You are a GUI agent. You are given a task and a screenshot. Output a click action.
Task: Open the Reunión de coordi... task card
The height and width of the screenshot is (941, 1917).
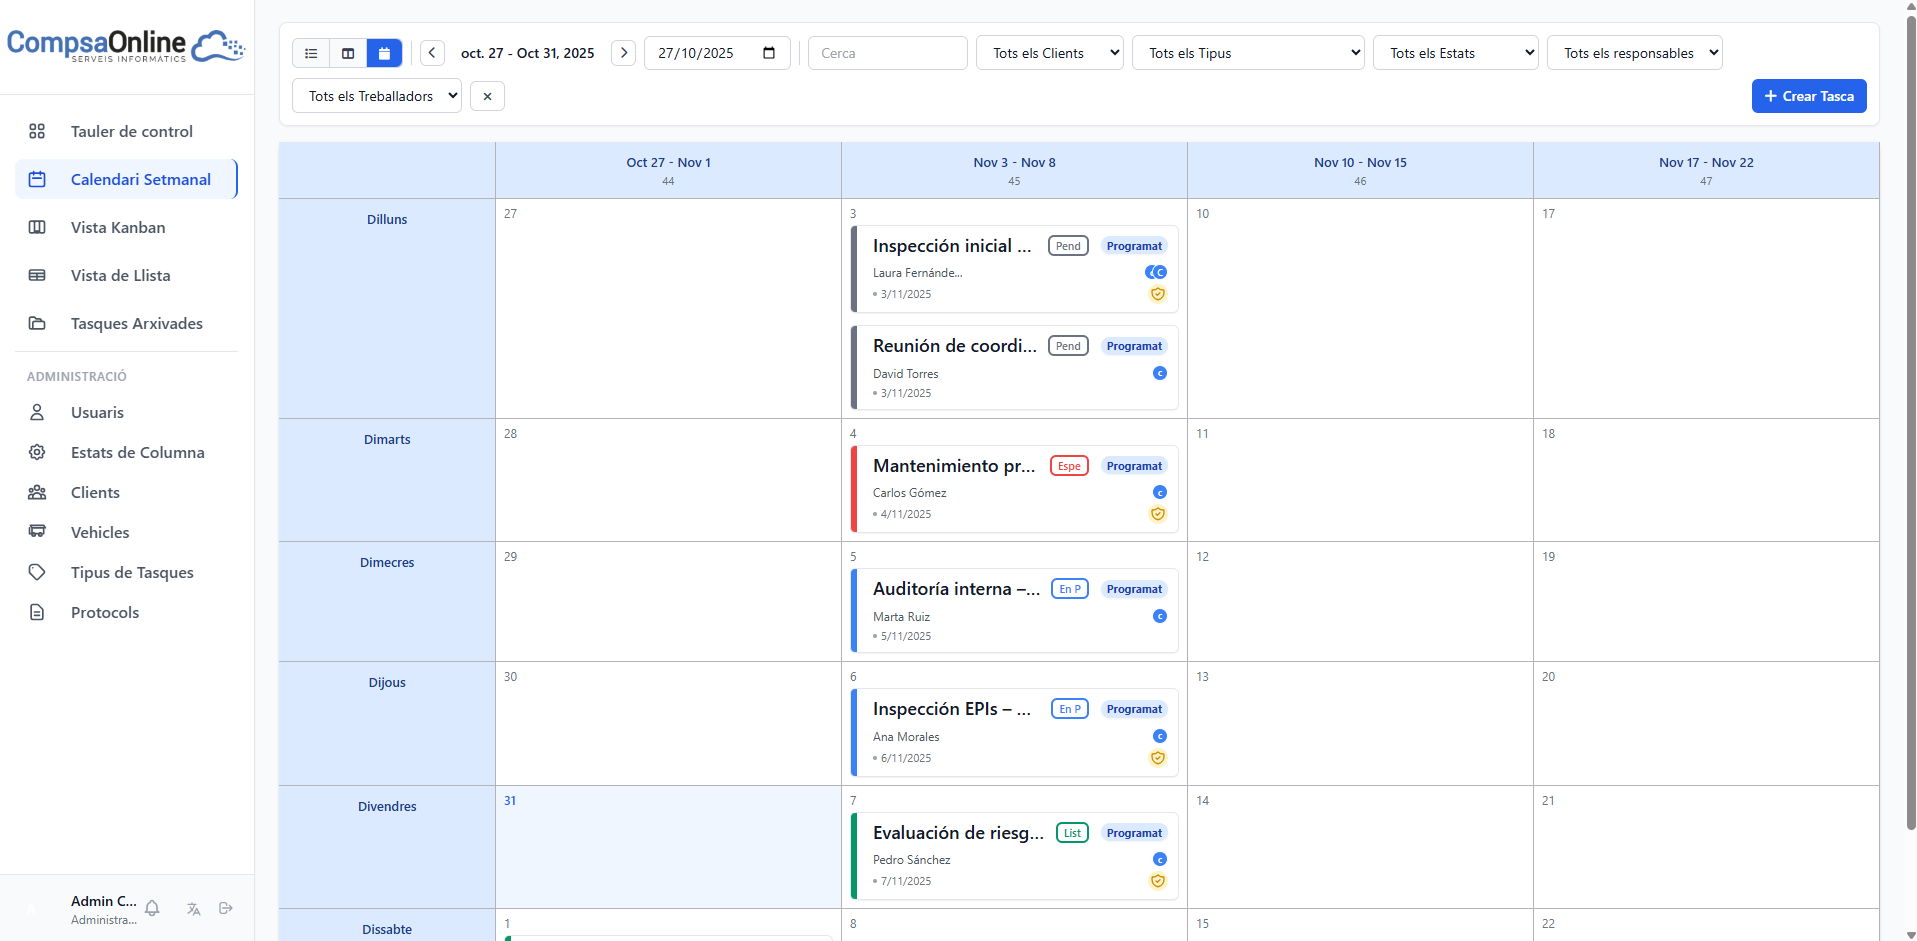coord(1014,367)
